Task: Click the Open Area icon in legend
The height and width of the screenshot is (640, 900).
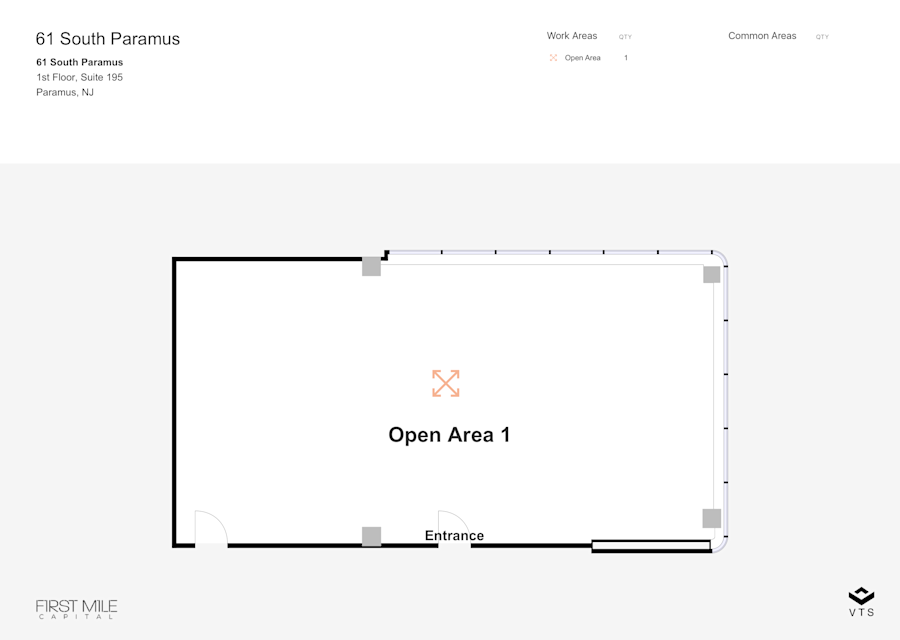Action: point(553,58)
